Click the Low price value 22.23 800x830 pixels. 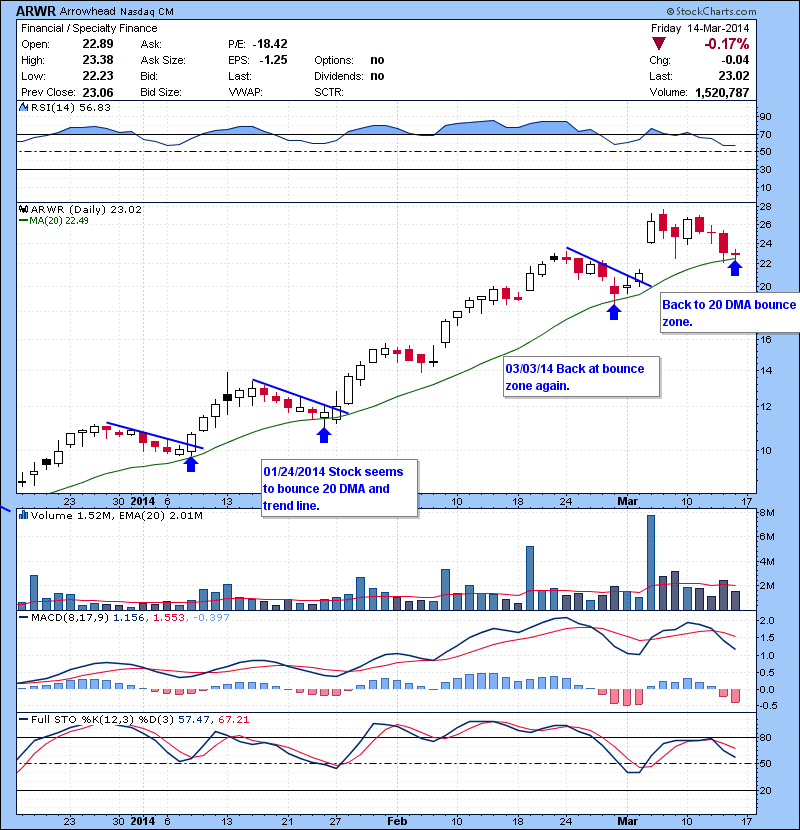[98, 76]
